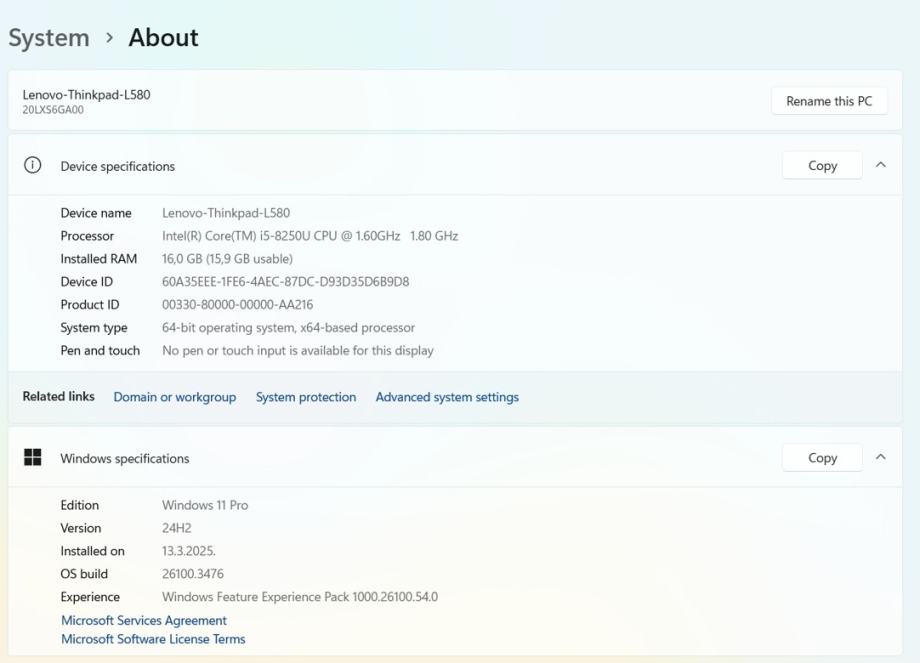Copy the Windows specifications
This screenshot has width=920, height=663.
(821, 458)
